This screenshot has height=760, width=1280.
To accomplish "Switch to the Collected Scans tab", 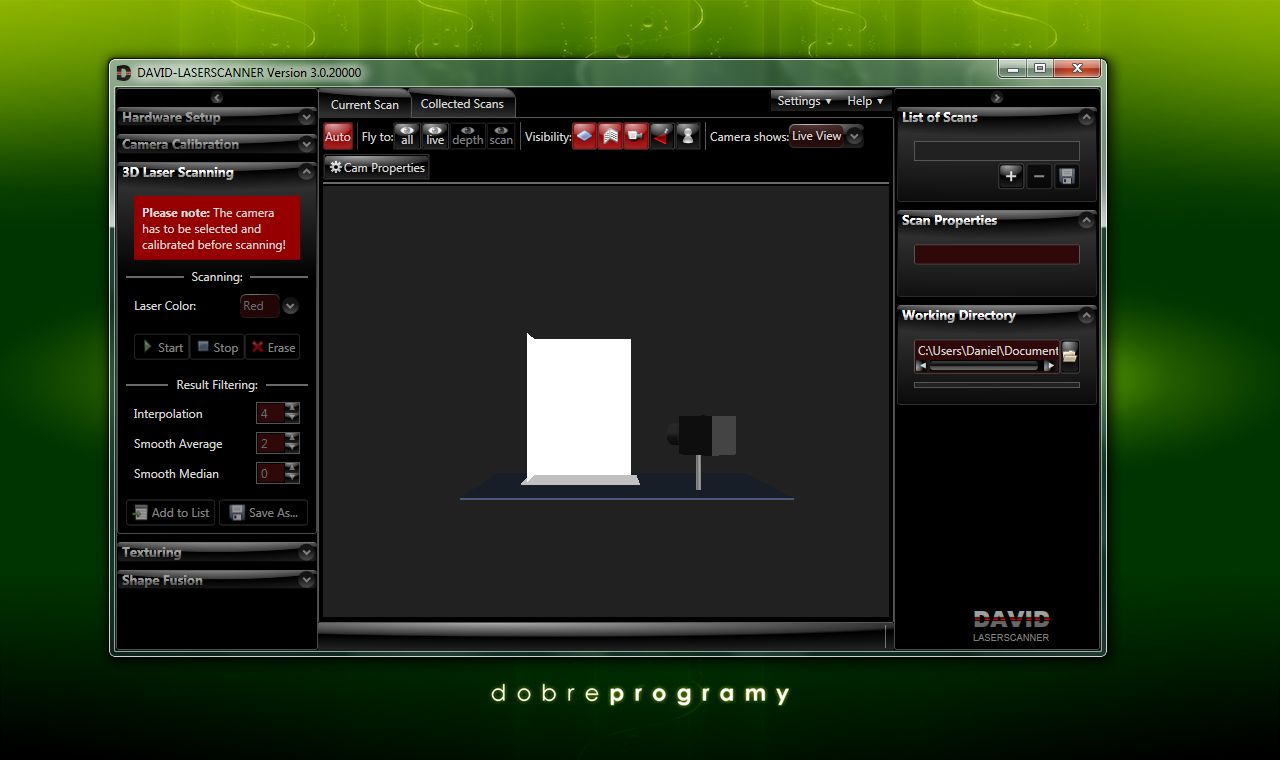I will coord(462,104).
